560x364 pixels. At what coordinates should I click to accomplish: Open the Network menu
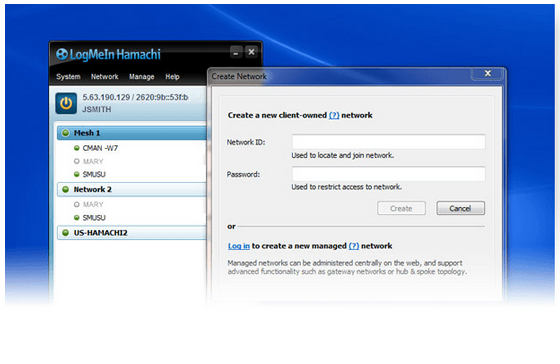105,77
